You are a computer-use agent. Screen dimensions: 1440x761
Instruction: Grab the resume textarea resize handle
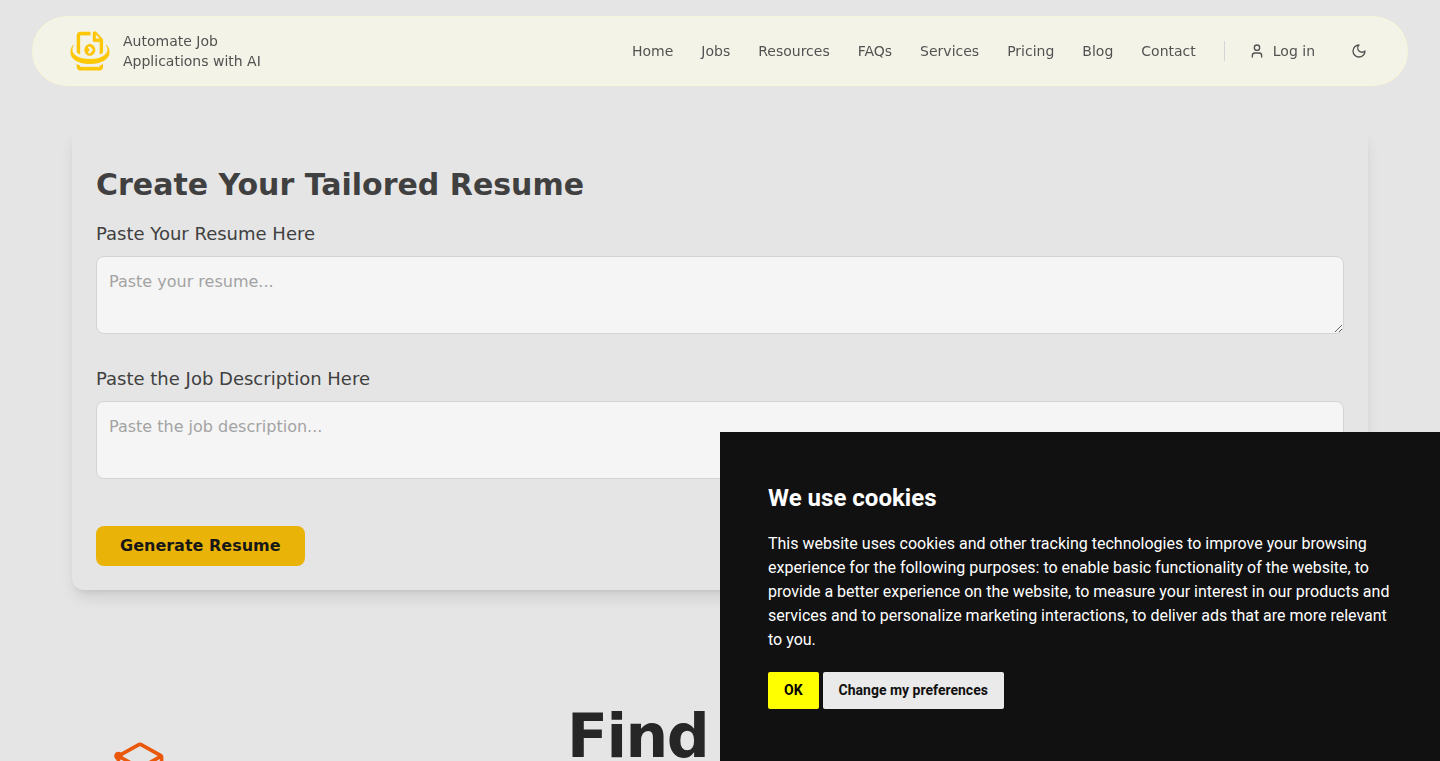click(x=1337, y=327)
